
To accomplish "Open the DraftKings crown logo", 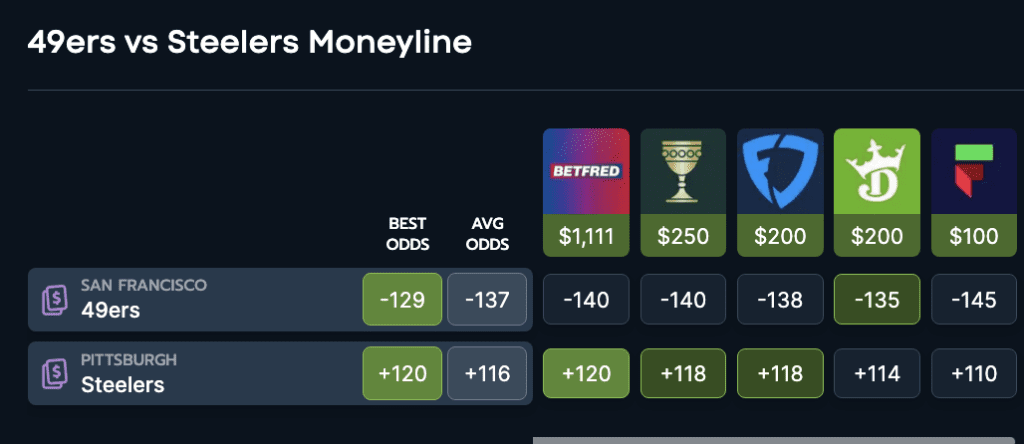I will [876, 171].
